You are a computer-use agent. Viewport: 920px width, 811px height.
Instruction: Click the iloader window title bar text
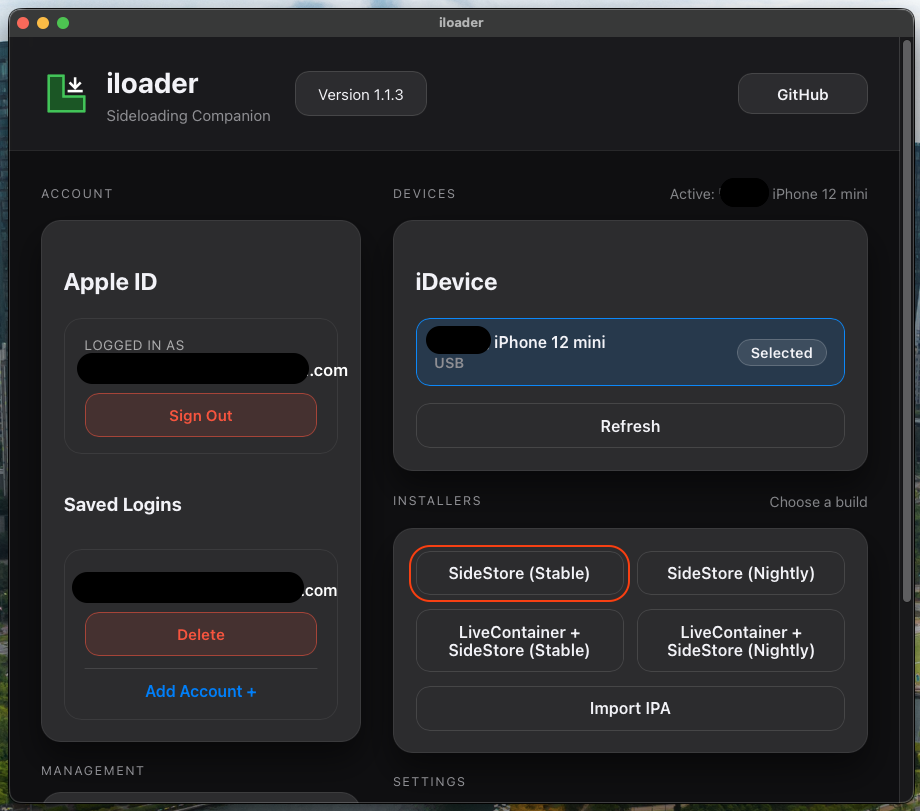(x=461, y=22)
